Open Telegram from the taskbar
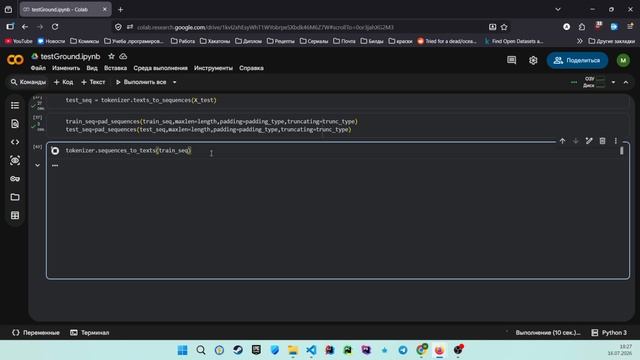Screen dimensions: 640x360 [403, 350]
